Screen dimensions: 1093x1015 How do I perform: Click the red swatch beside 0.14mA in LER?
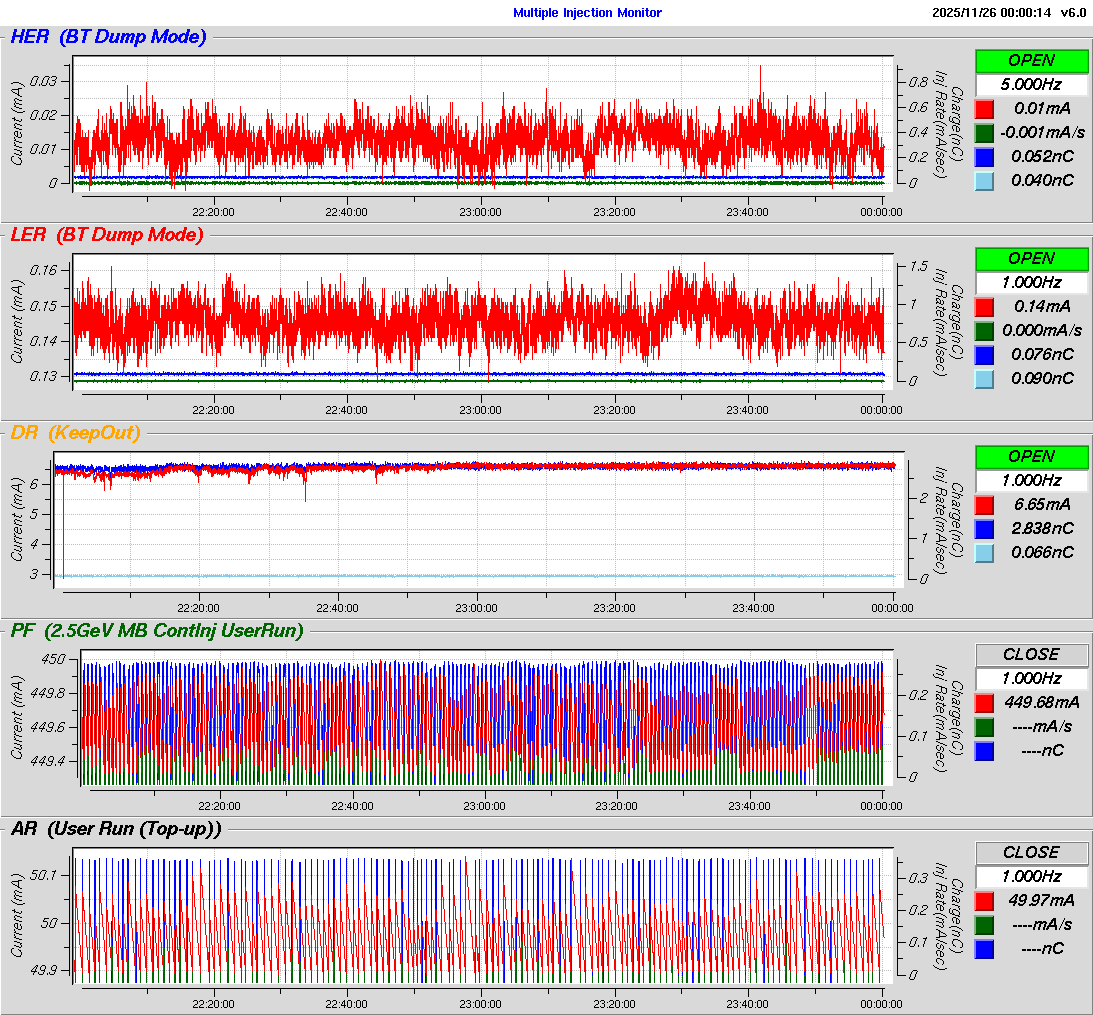(985, 307)
